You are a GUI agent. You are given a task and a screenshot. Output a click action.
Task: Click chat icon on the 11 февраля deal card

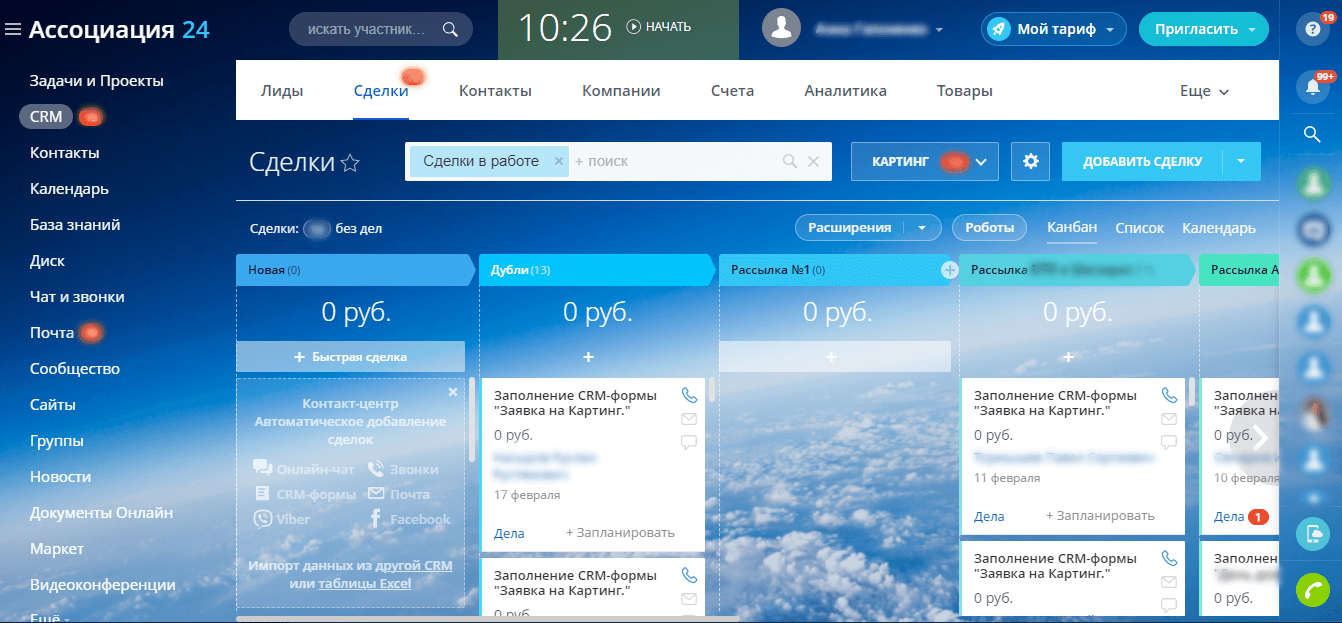click(x=1169, y=442)
